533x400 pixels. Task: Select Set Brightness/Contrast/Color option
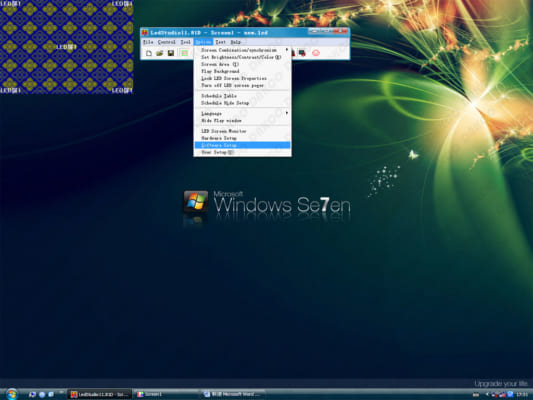point(242,57)
